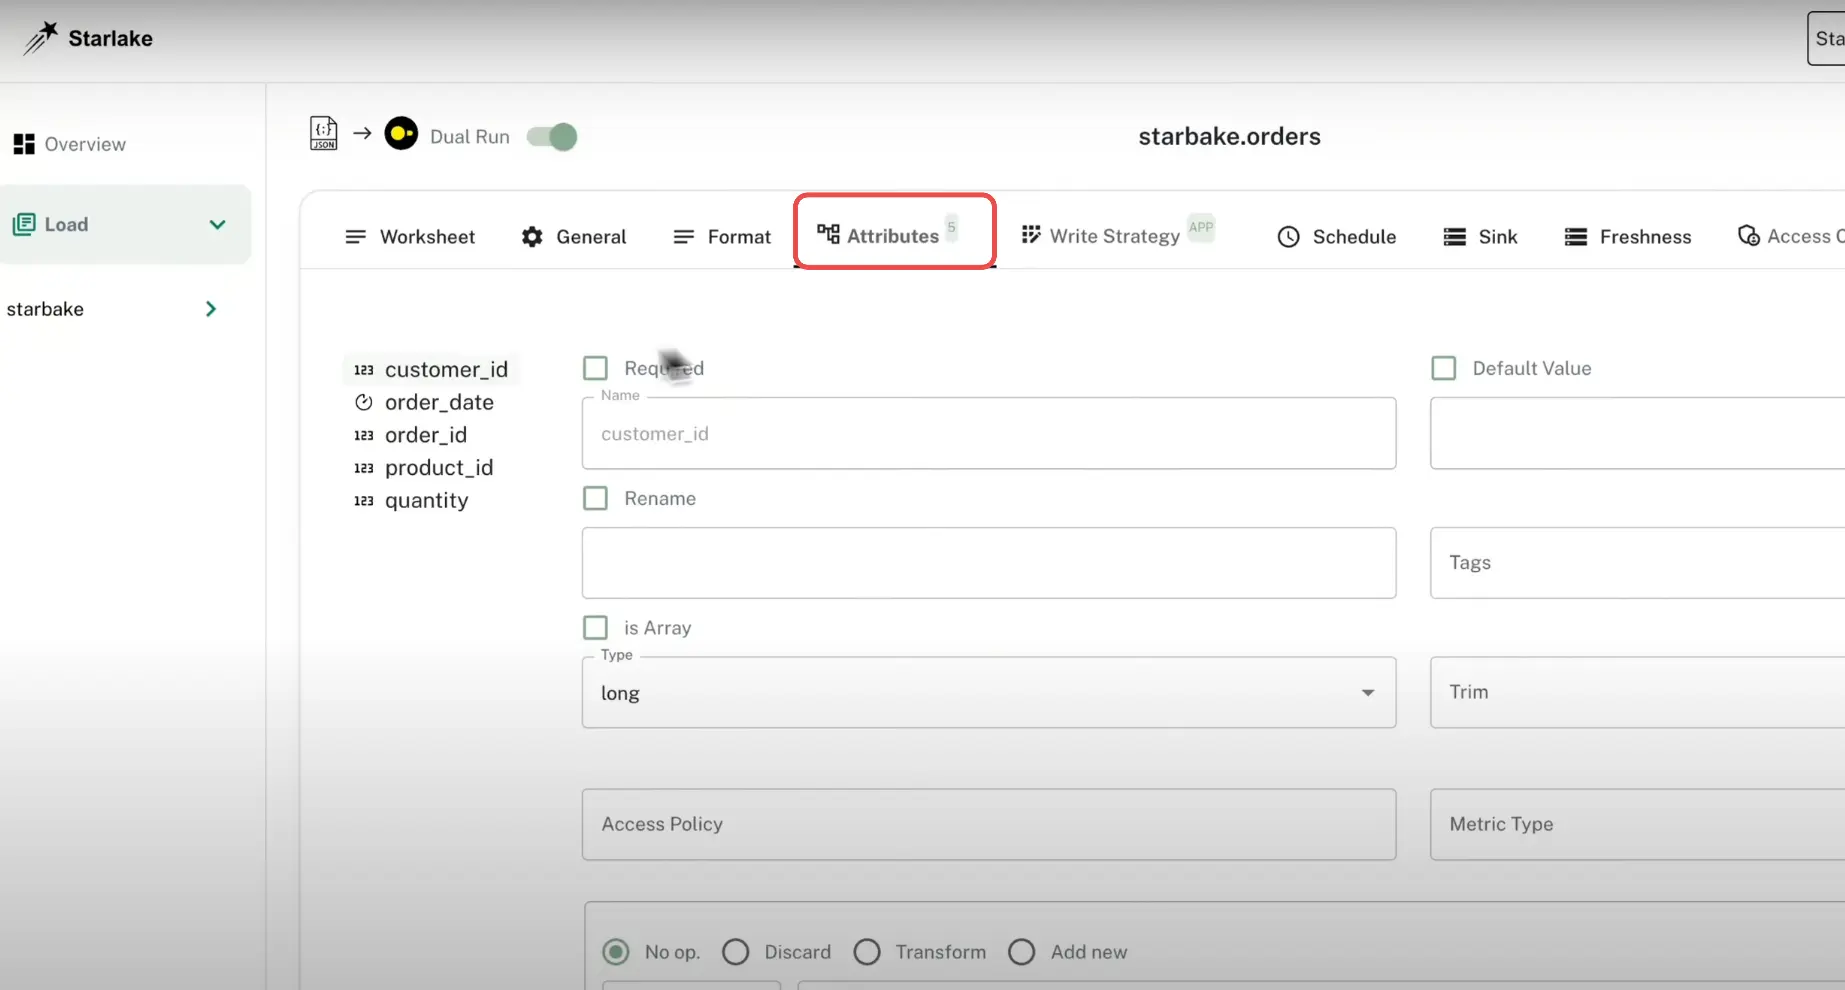Image resolution: width=1845 pixels, height=990 pixels.
Task: Click the JSON file source icon
Action: [x=323, y=134]
